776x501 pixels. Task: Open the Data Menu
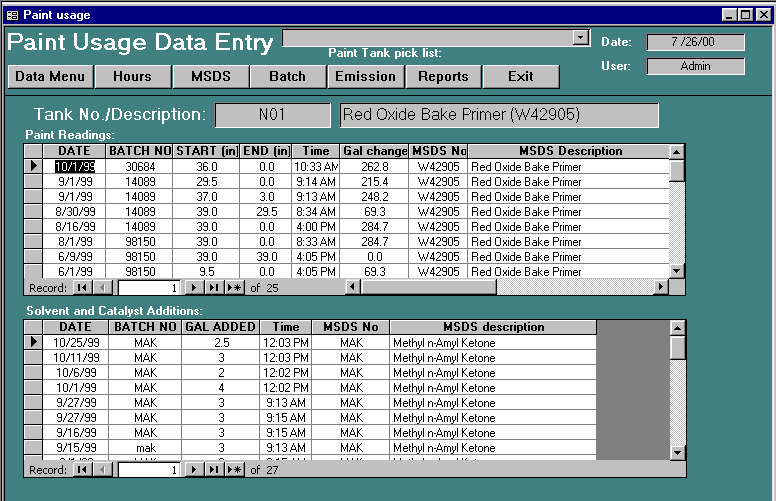pos(50,77)
